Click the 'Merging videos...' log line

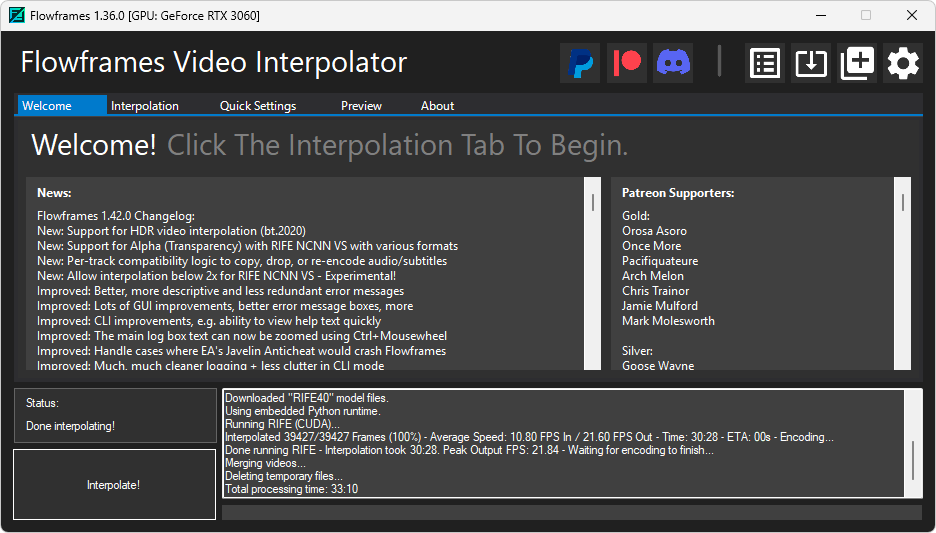265,463
